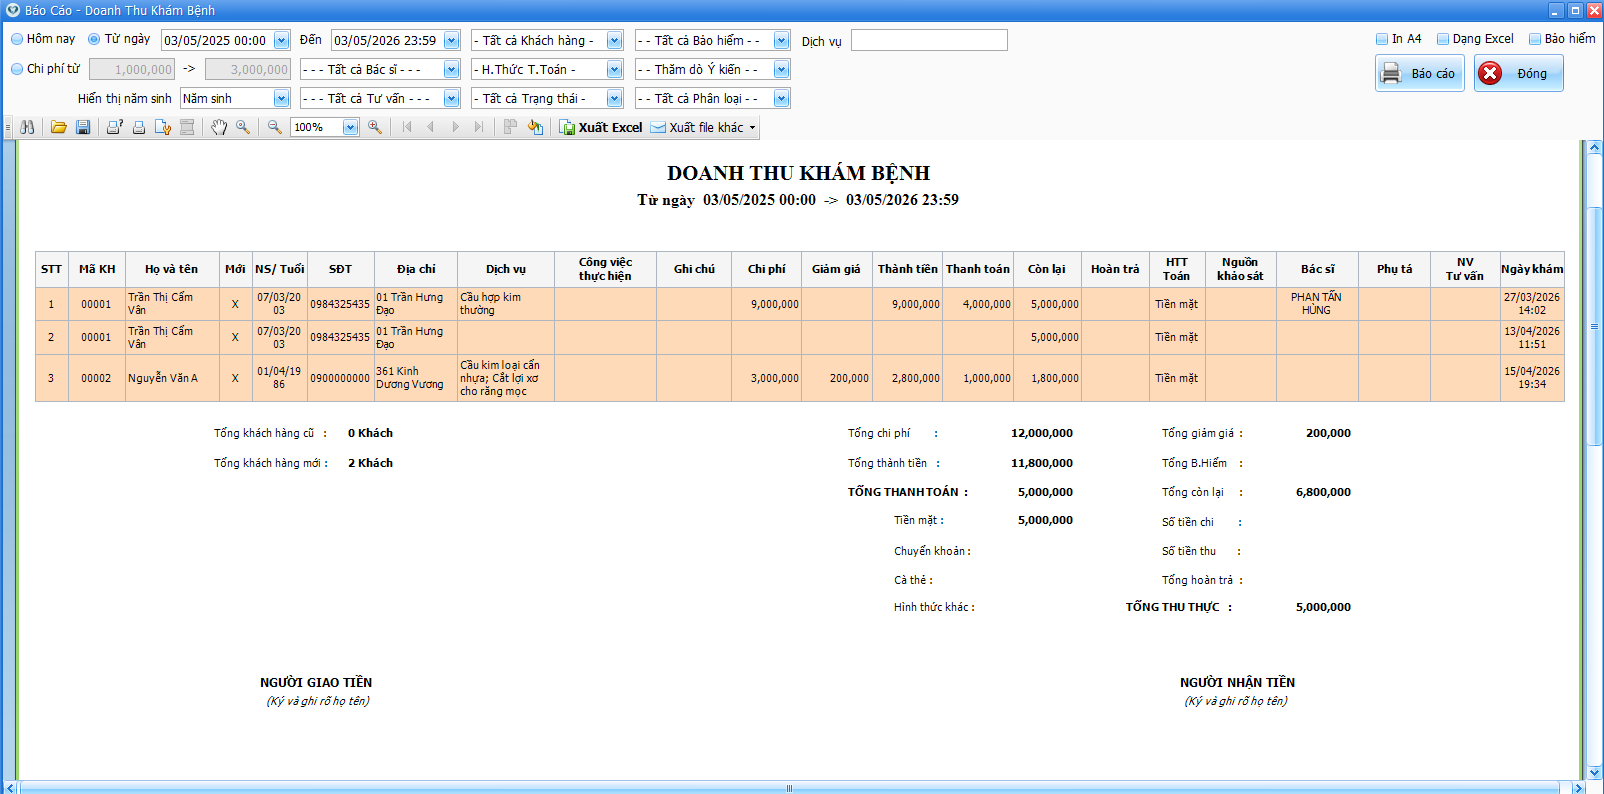Viewport: 1604px width, 794px height.
Task: Click the DOANH THU KHÁM BỆNH report title
Action: coord(799,173)
